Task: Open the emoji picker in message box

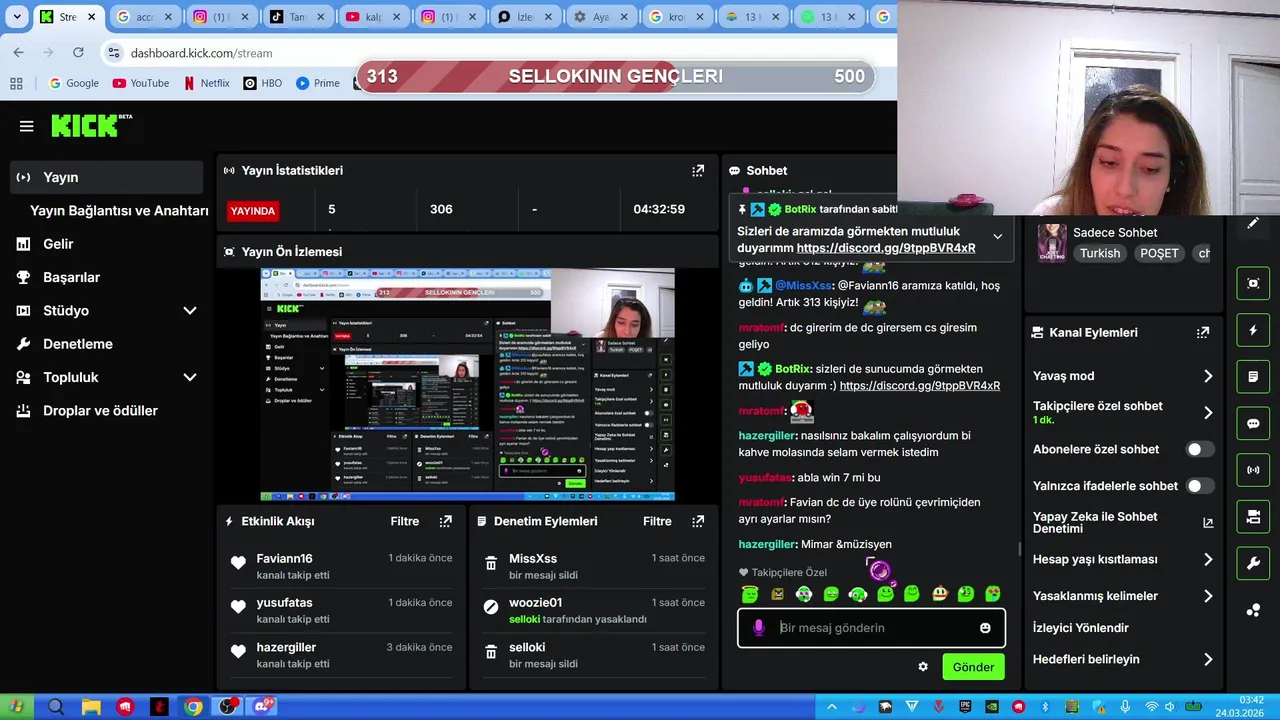Action: click(x=985, y=628)
